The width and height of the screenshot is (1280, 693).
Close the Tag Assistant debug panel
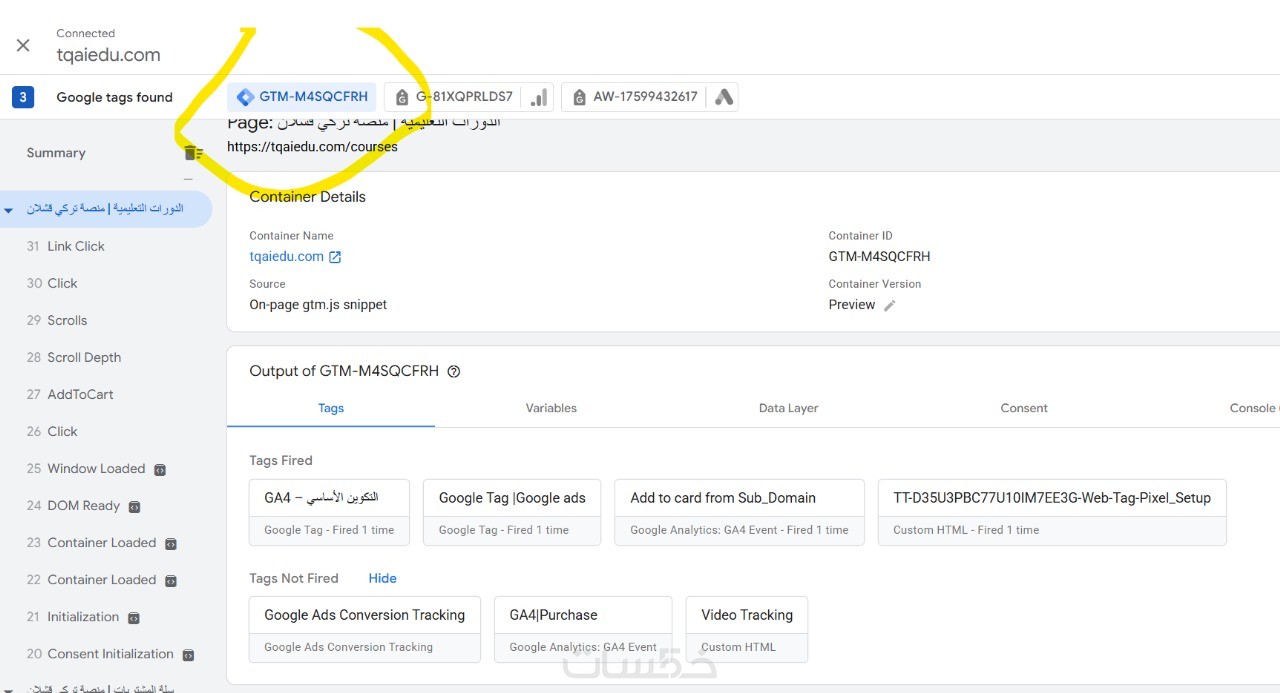[23, 45]
